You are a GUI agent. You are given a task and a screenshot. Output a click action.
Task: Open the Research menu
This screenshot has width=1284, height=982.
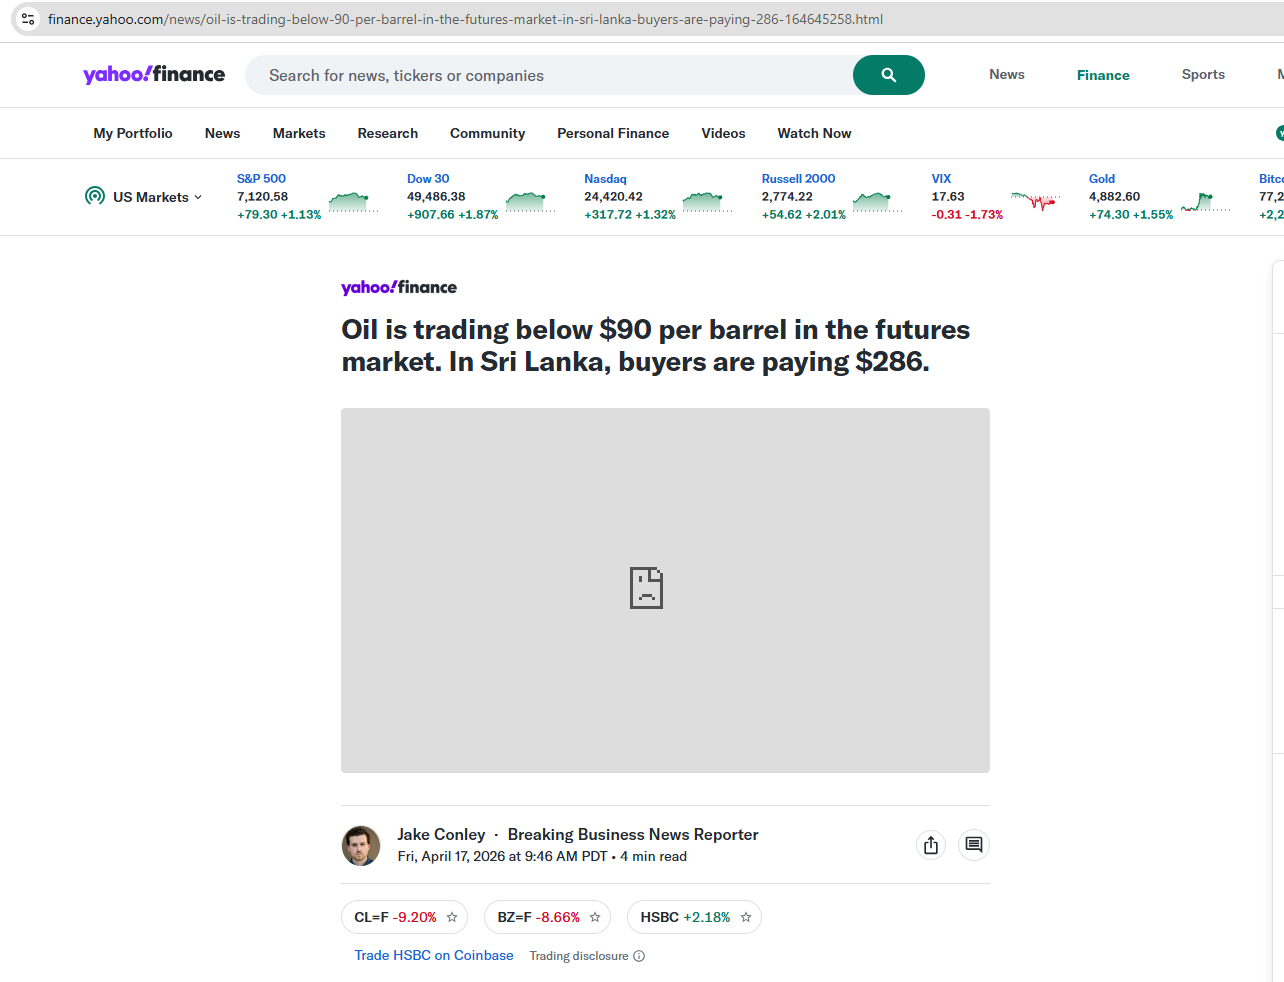(388, 133)
